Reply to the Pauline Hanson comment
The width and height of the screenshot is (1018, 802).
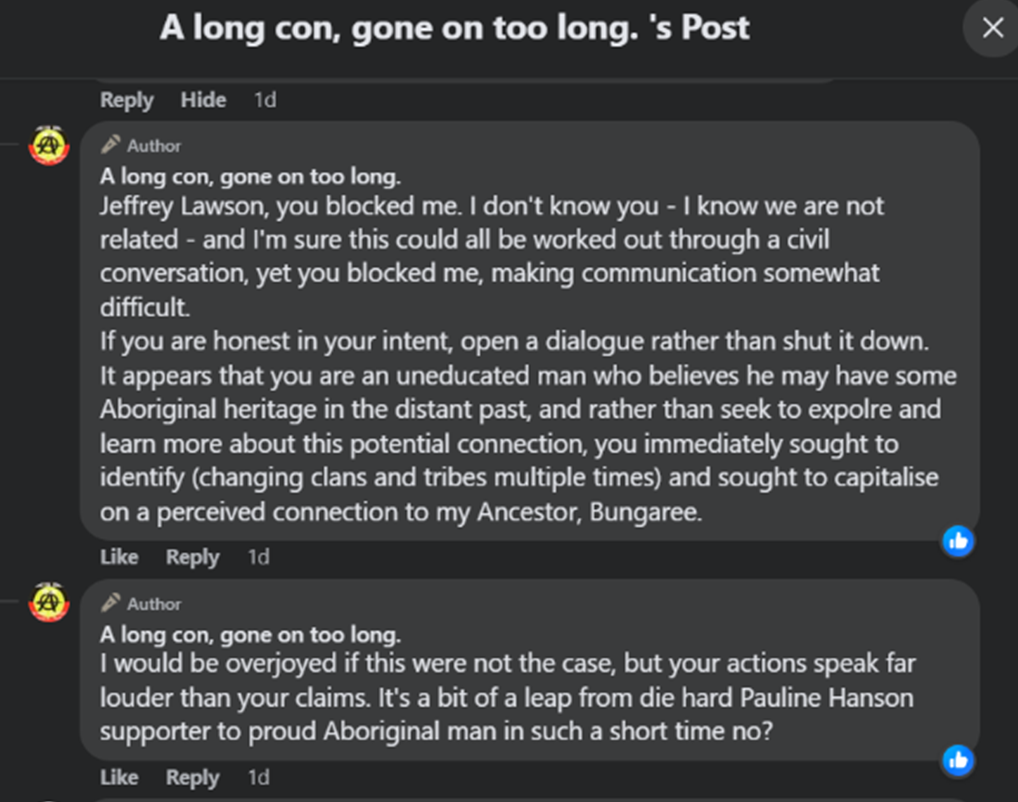click(192, 777)
